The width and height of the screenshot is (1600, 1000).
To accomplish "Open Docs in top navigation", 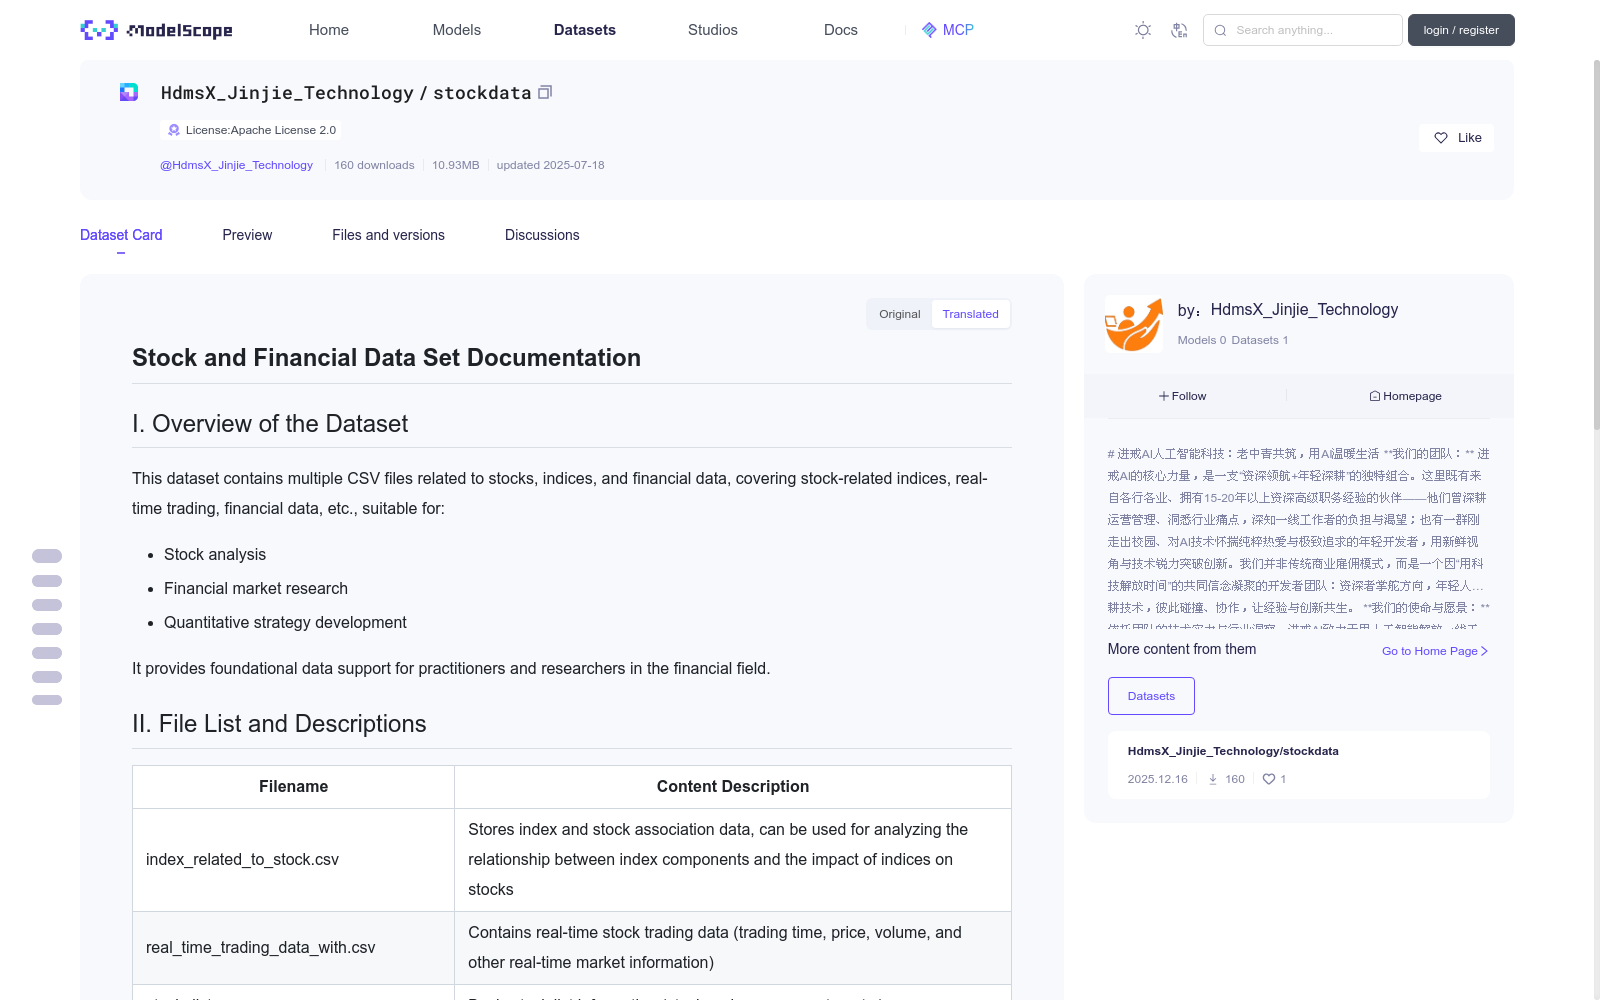I will pos(841,30).
